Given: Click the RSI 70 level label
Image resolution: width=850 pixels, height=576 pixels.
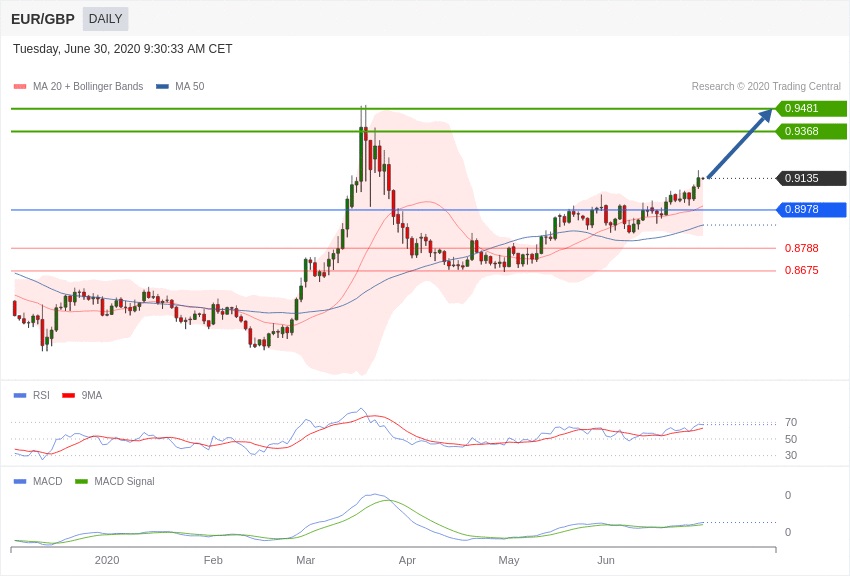Looking at the screenshot, I should (x=790, y=422).
